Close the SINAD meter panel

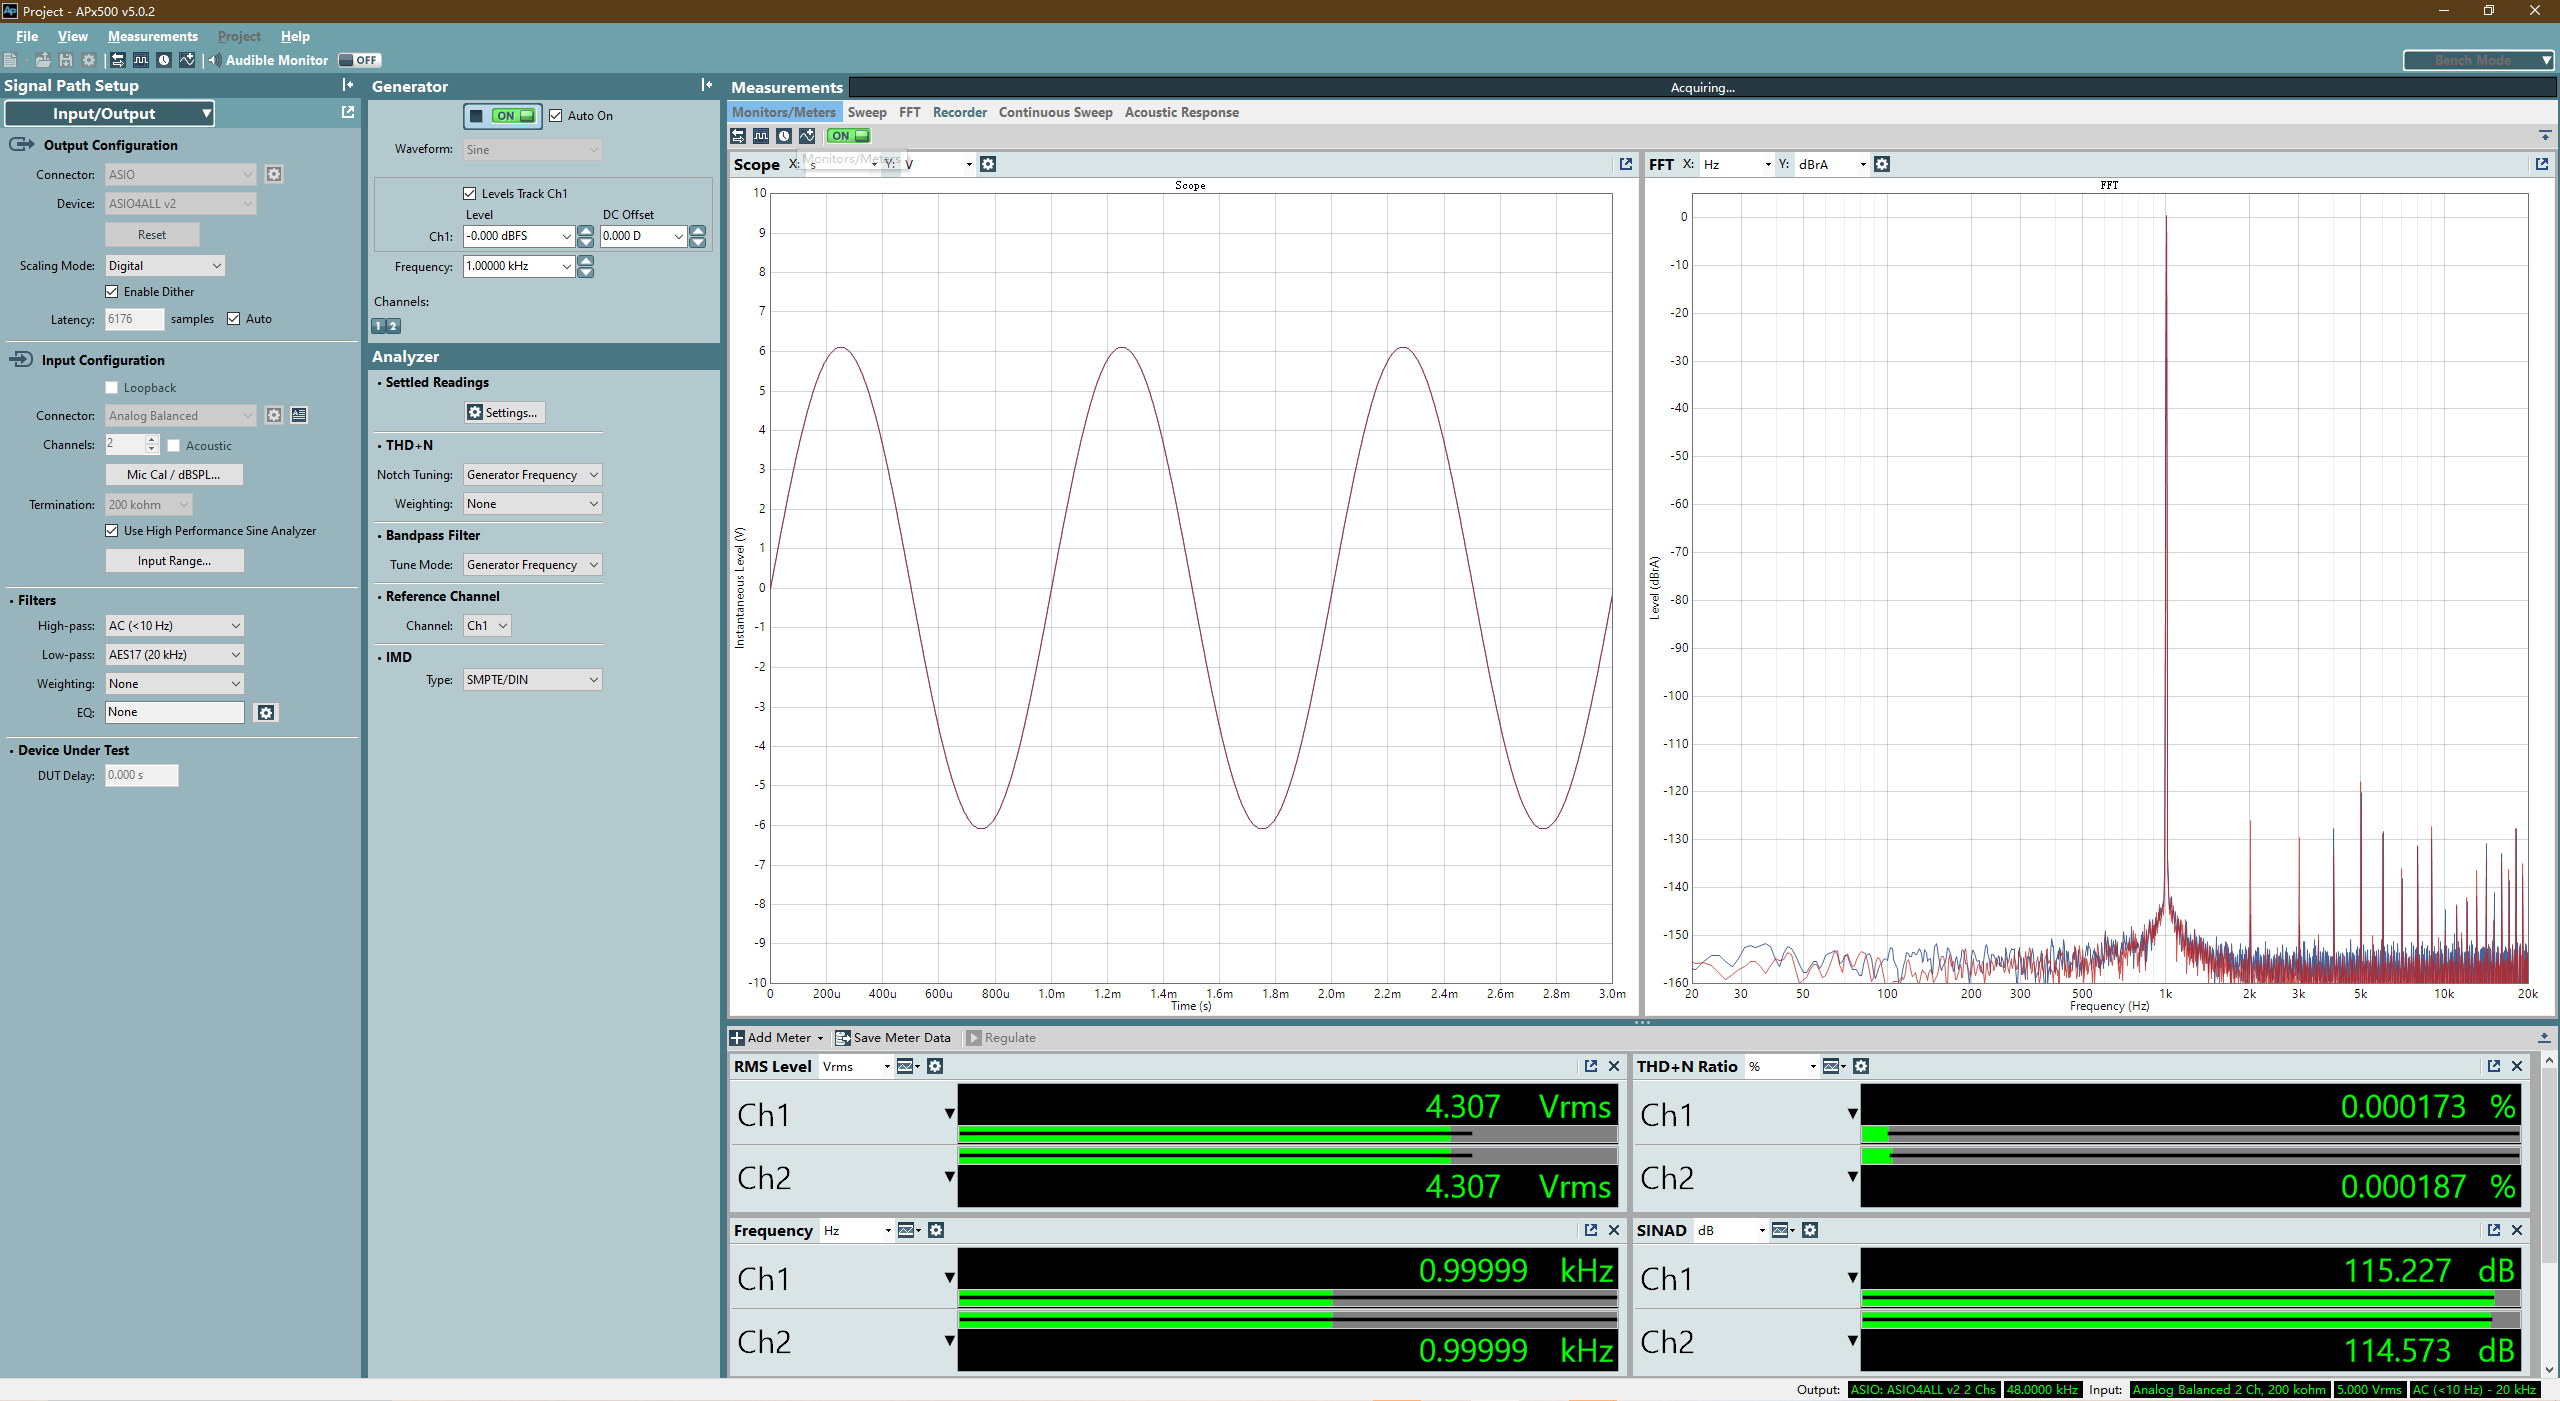2517,1230
